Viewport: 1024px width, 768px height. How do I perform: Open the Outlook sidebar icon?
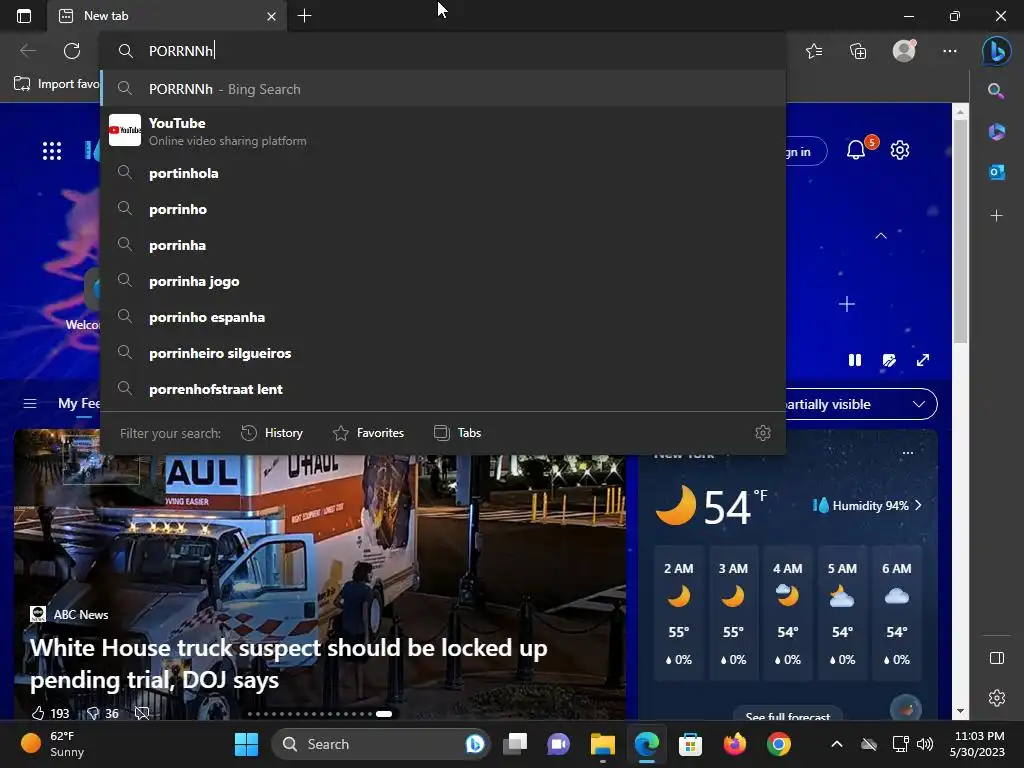point(997,172)
